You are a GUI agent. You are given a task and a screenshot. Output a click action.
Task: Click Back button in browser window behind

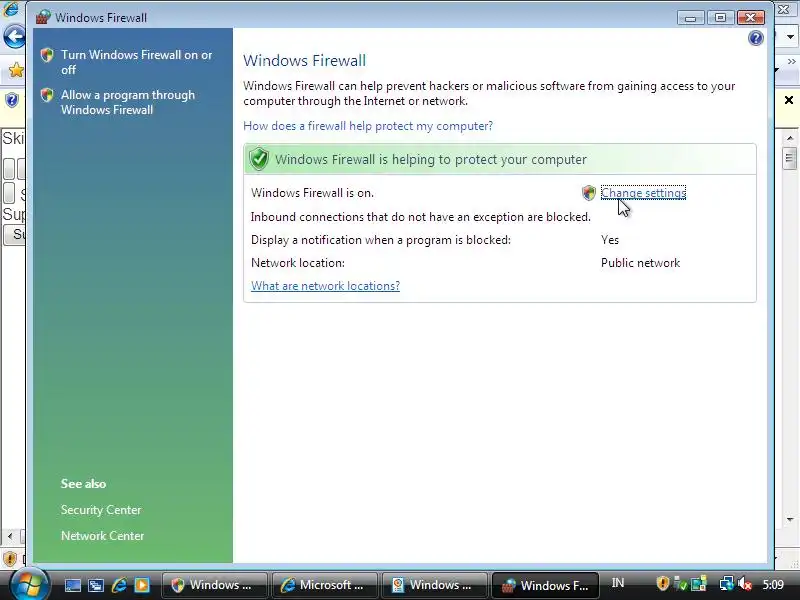pyautogui.click(x=14, y=37)
